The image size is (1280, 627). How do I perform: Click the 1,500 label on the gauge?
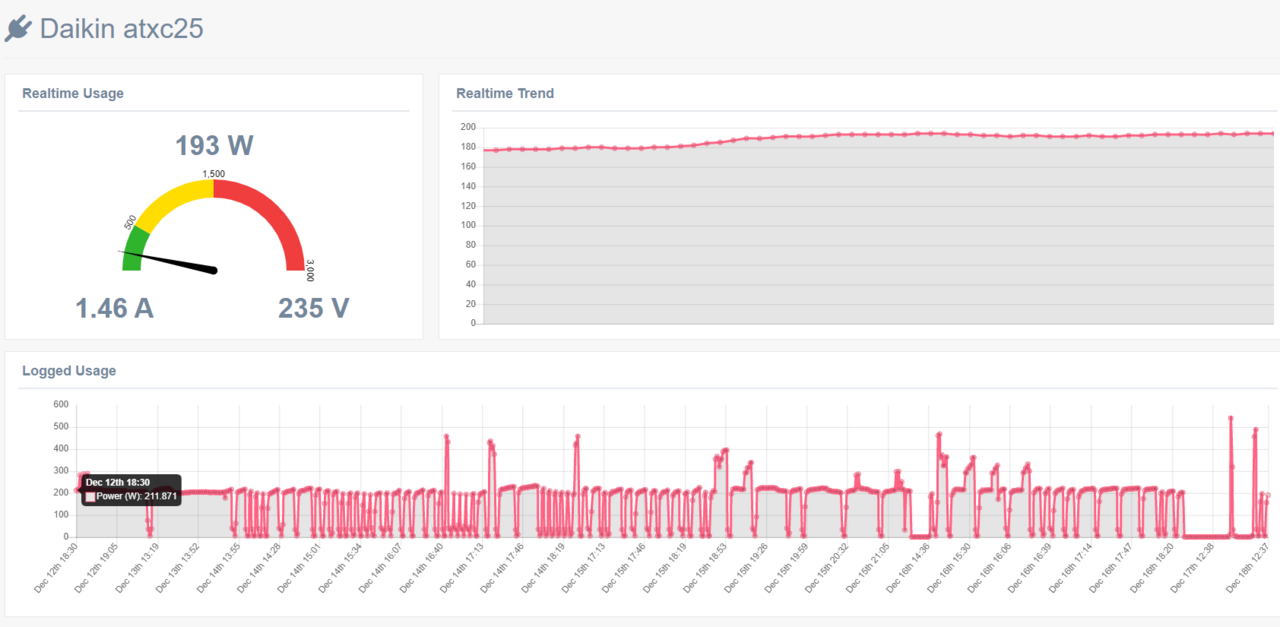point(213,174)
